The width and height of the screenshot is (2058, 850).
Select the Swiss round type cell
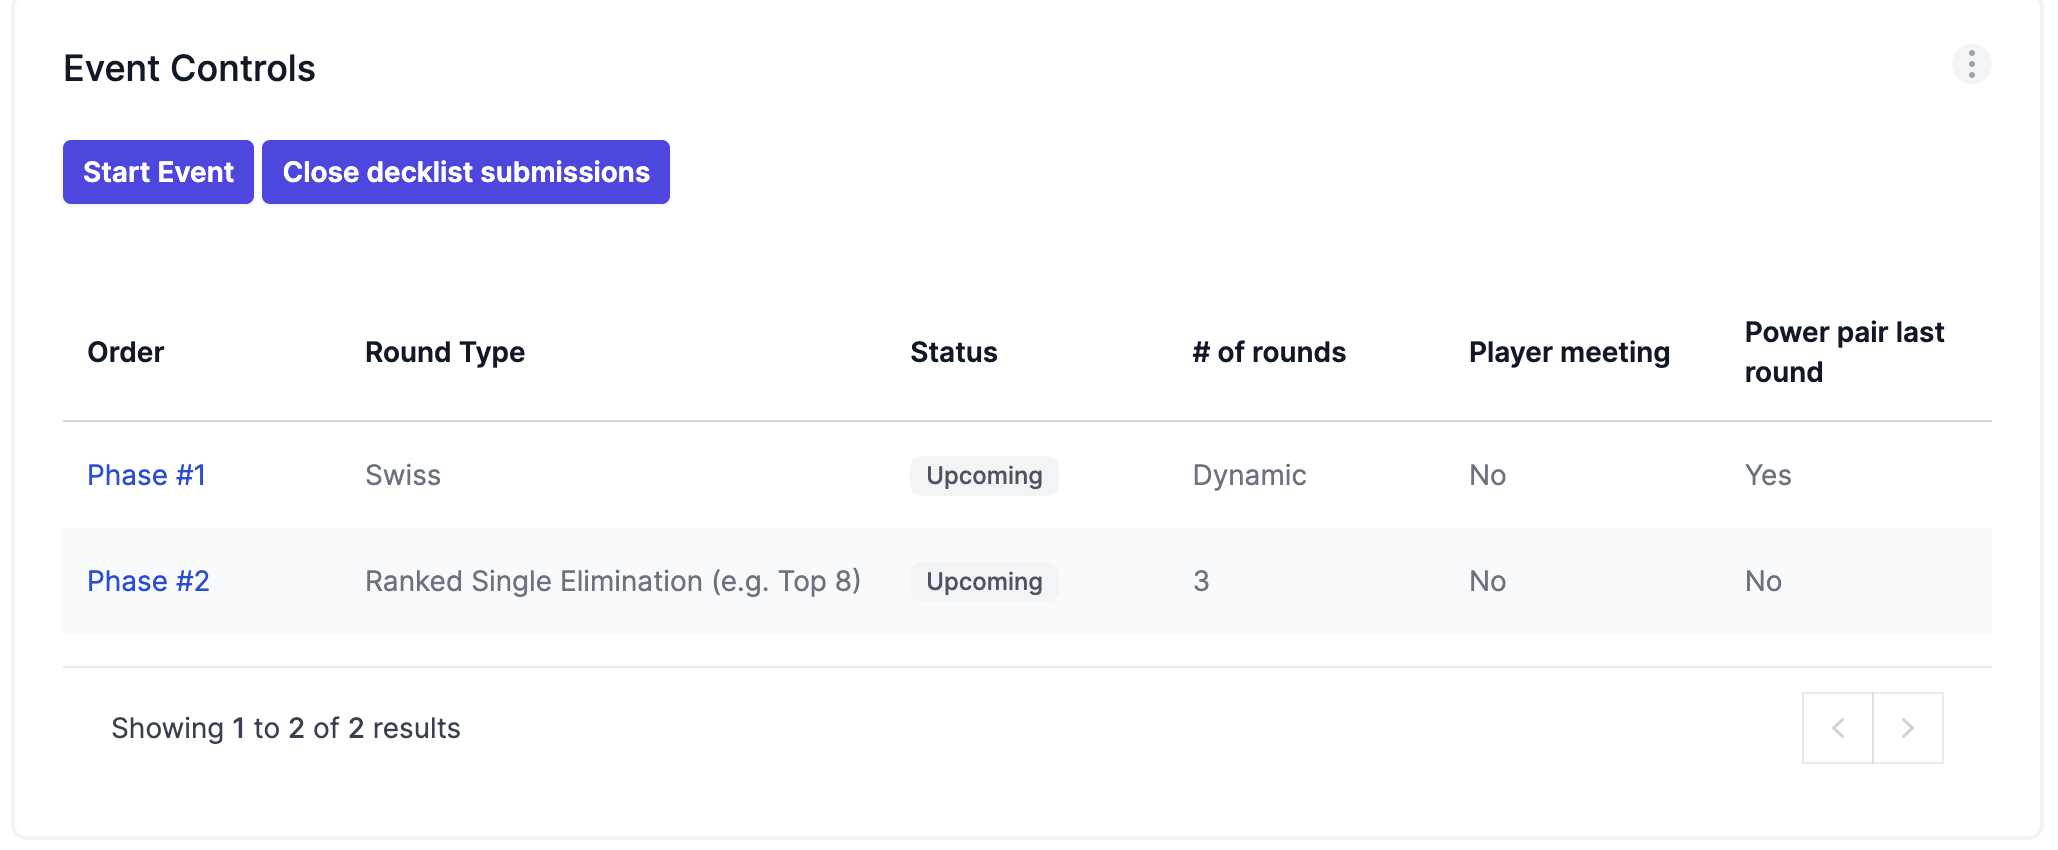click(403, 475)
